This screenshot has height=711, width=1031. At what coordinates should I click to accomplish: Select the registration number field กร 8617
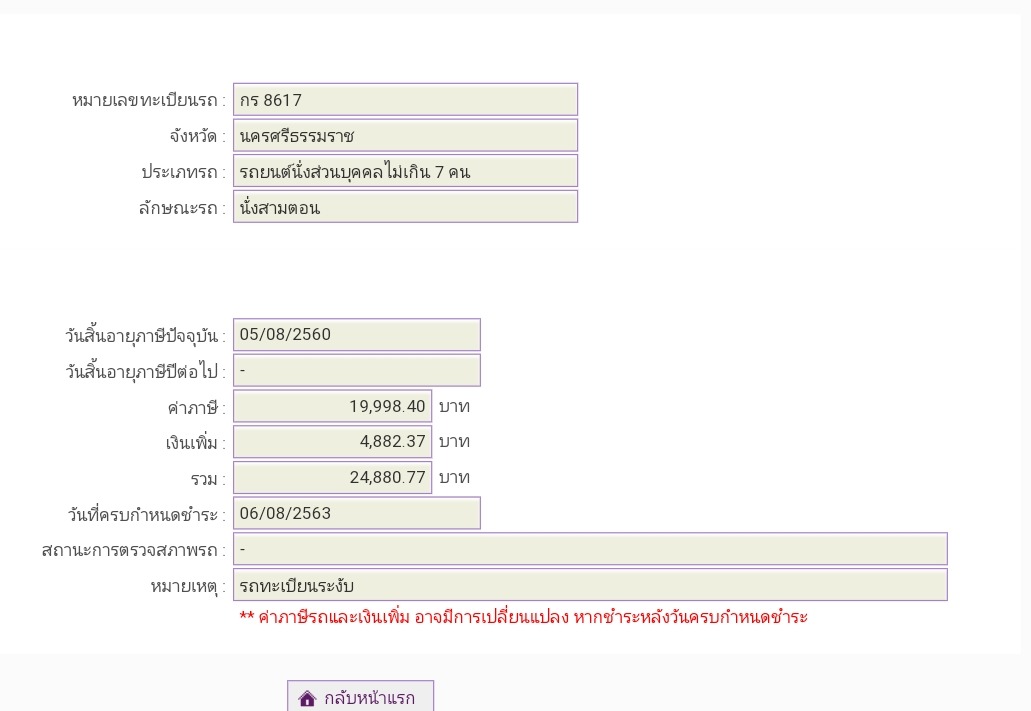point(405,99)
